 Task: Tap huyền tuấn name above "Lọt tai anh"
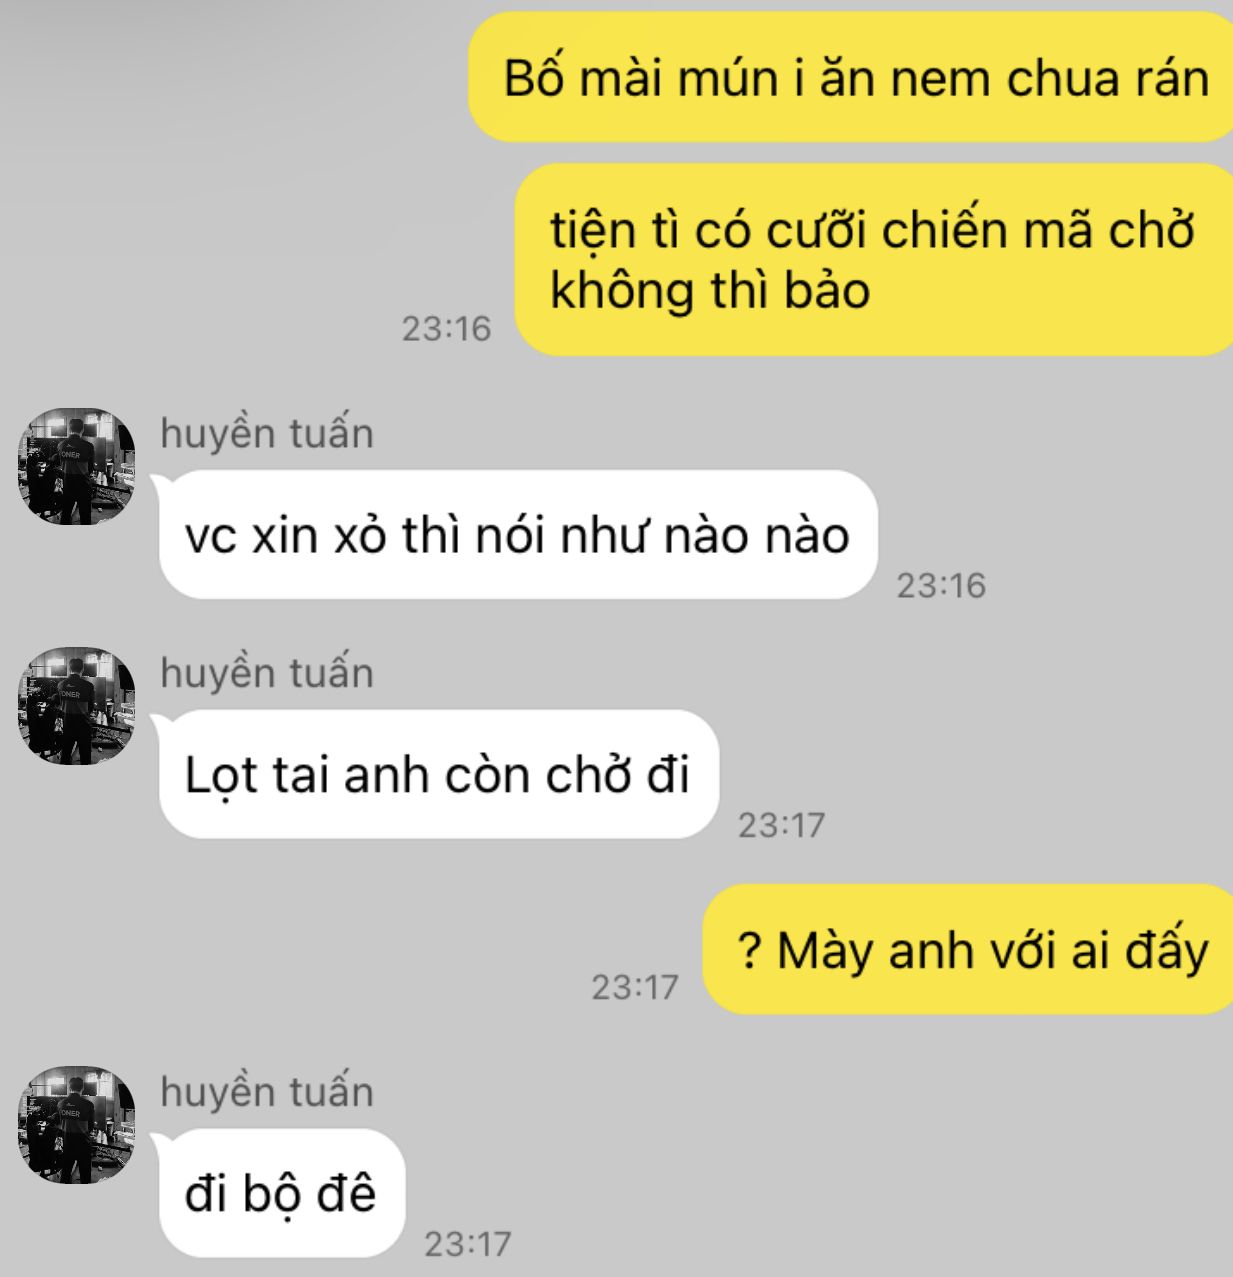(x=267, y=673)
